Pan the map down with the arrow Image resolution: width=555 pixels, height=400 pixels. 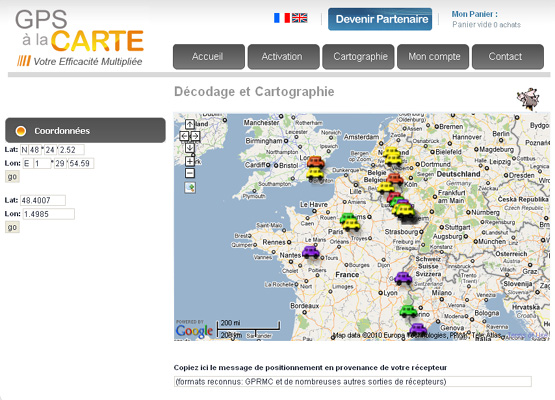[x=190, y=148]
